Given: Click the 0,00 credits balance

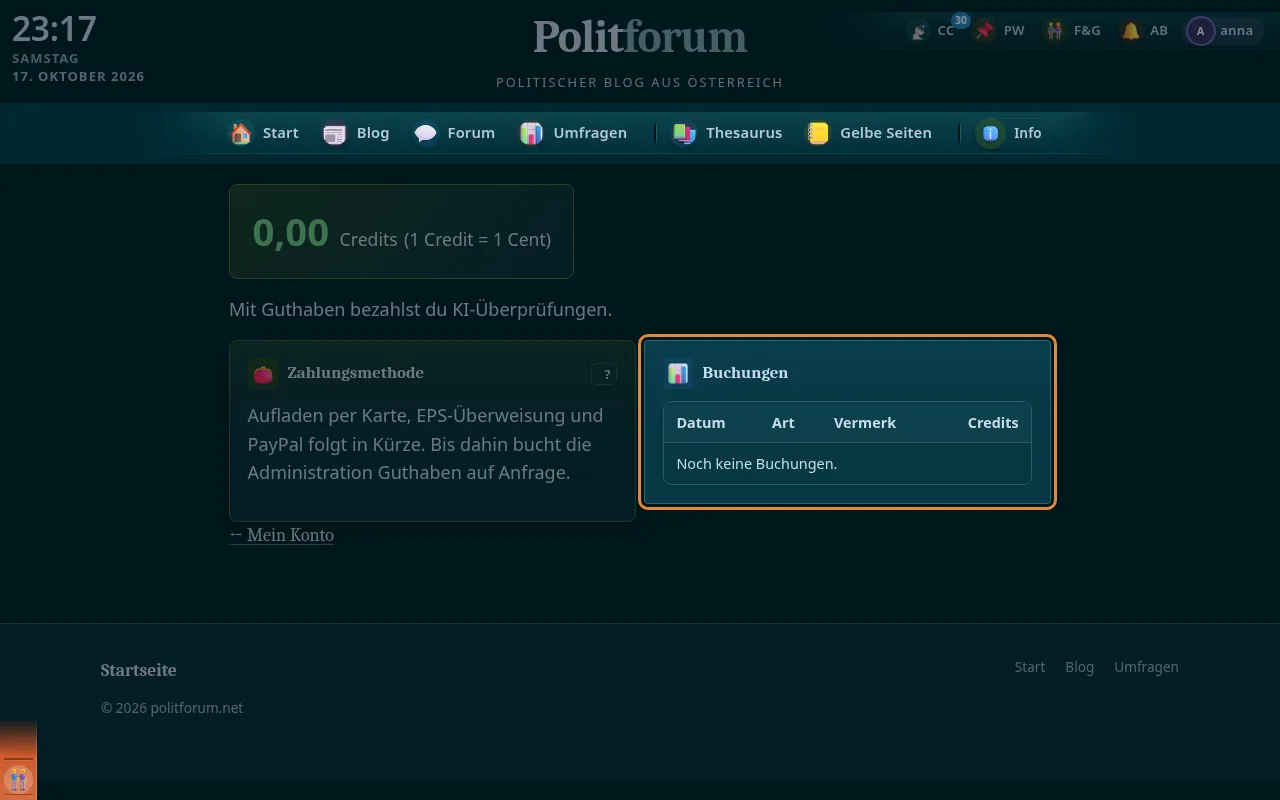Looking at the screenshot, I should (291, 232).
